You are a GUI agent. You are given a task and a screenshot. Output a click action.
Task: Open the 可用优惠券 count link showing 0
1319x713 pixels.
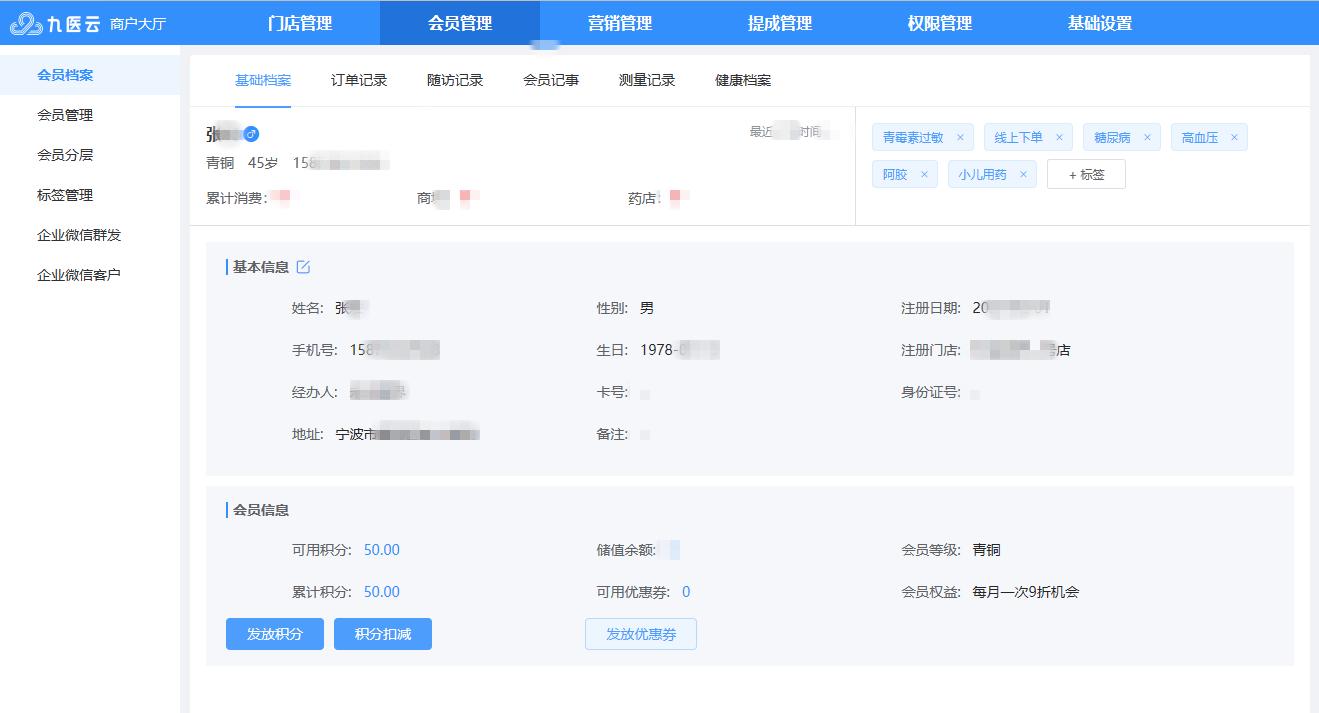pos(688,591)
